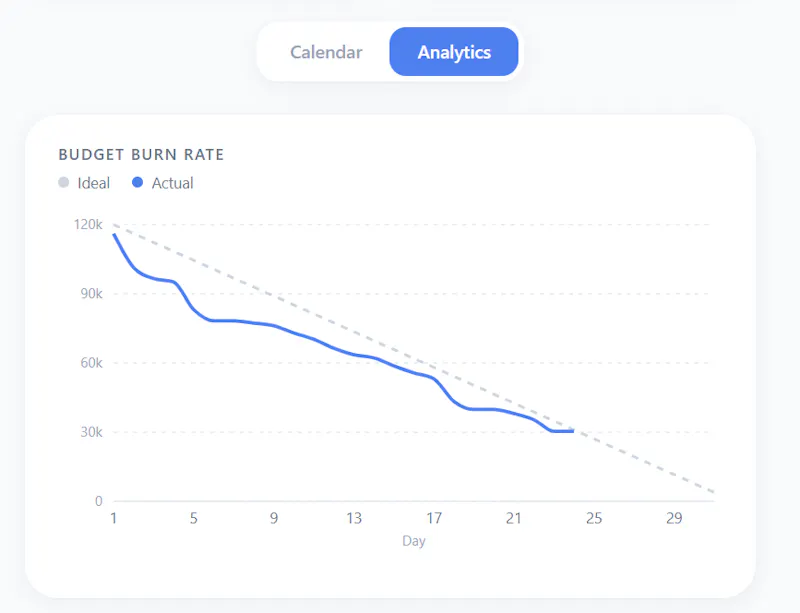
Task: Click day 13 on the x-axis
Action: (354, 519)
